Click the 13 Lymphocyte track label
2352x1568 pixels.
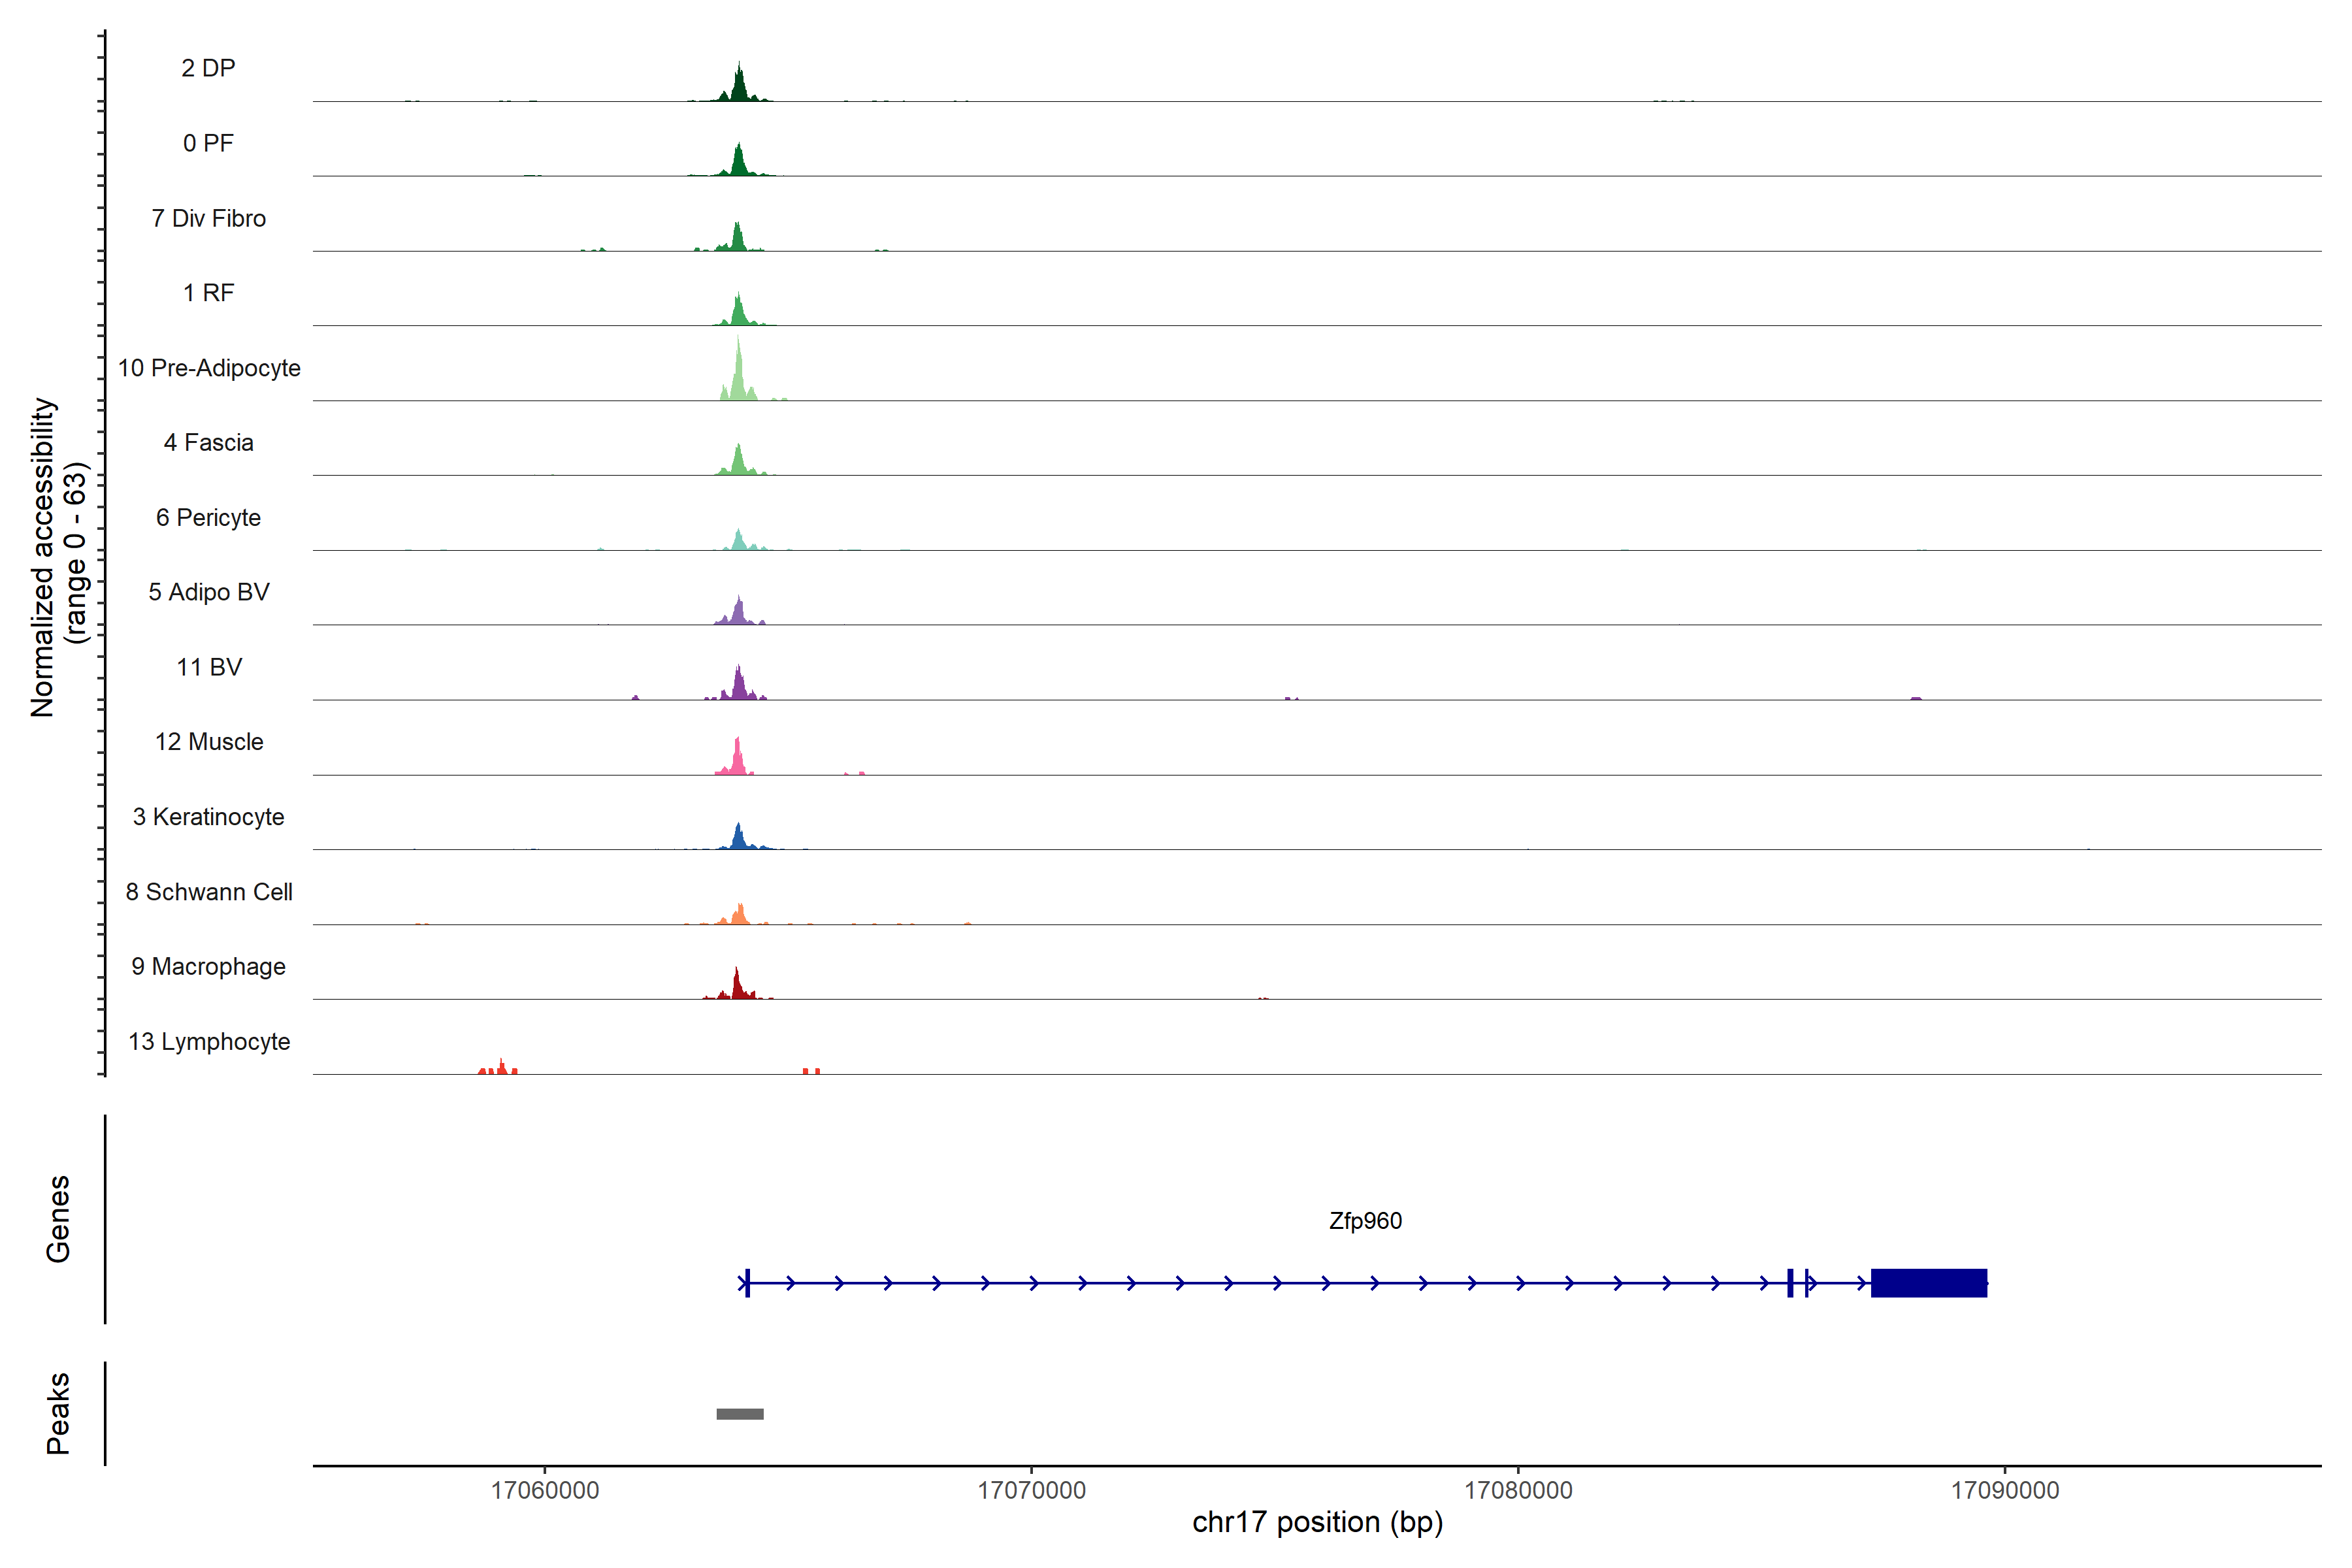(209, 1041)
